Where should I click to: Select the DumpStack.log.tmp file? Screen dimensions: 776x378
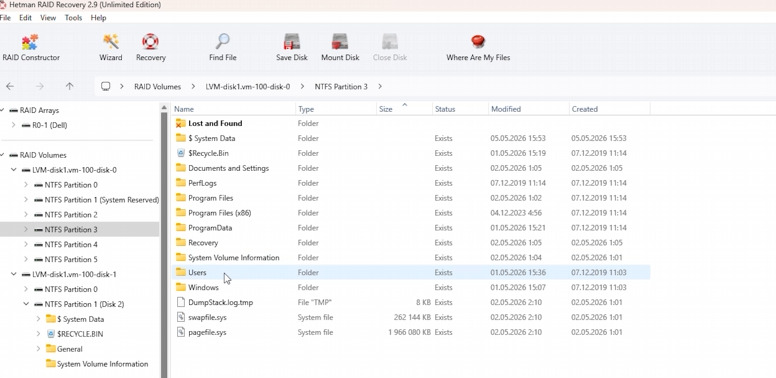tap(220, 302)
